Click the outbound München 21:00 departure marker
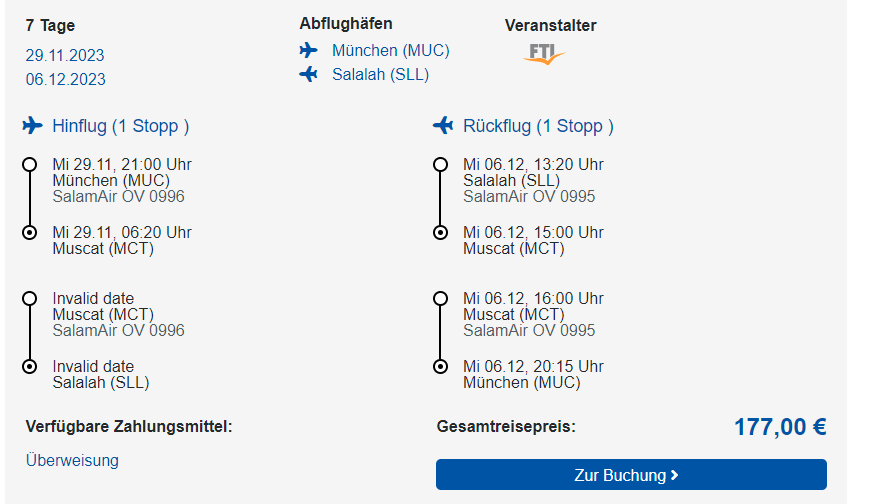Screen dimensions: 872x504 [30, 164]
